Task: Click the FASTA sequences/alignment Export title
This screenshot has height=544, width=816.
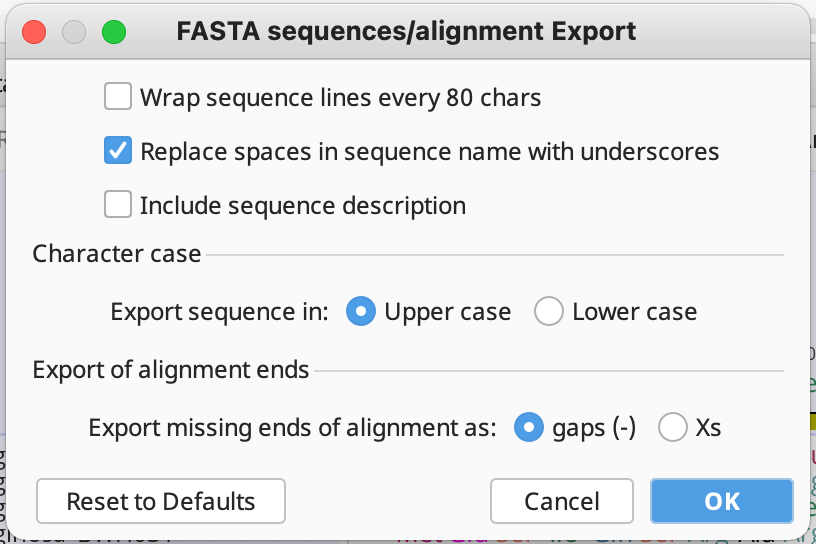Action: pos(406,31)
